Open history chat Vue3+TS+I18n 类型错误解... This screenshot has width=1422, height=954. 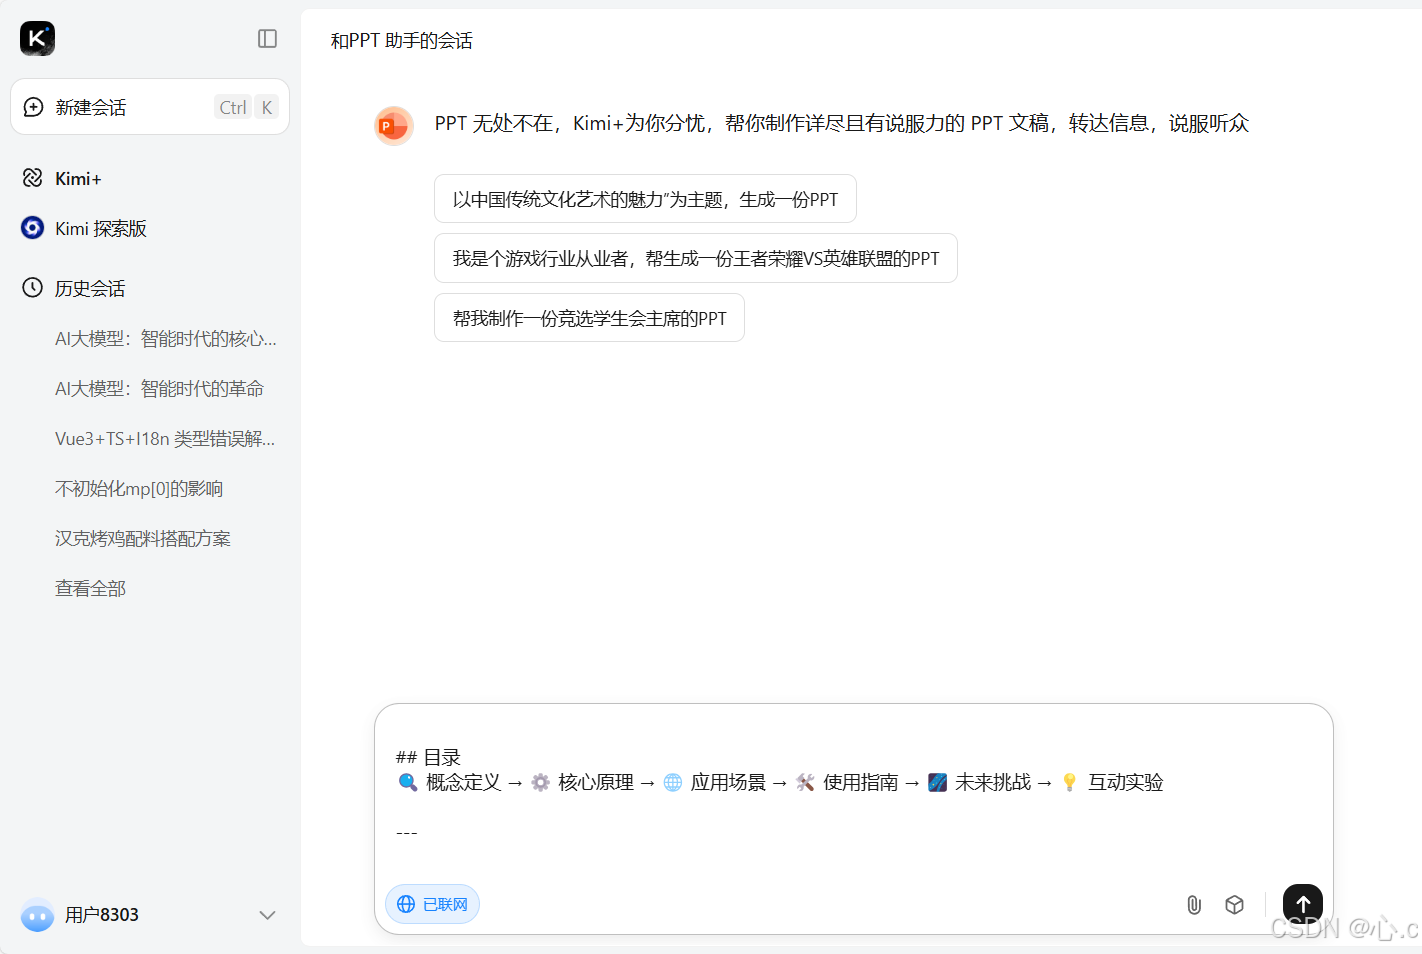(x=165, y=438)
